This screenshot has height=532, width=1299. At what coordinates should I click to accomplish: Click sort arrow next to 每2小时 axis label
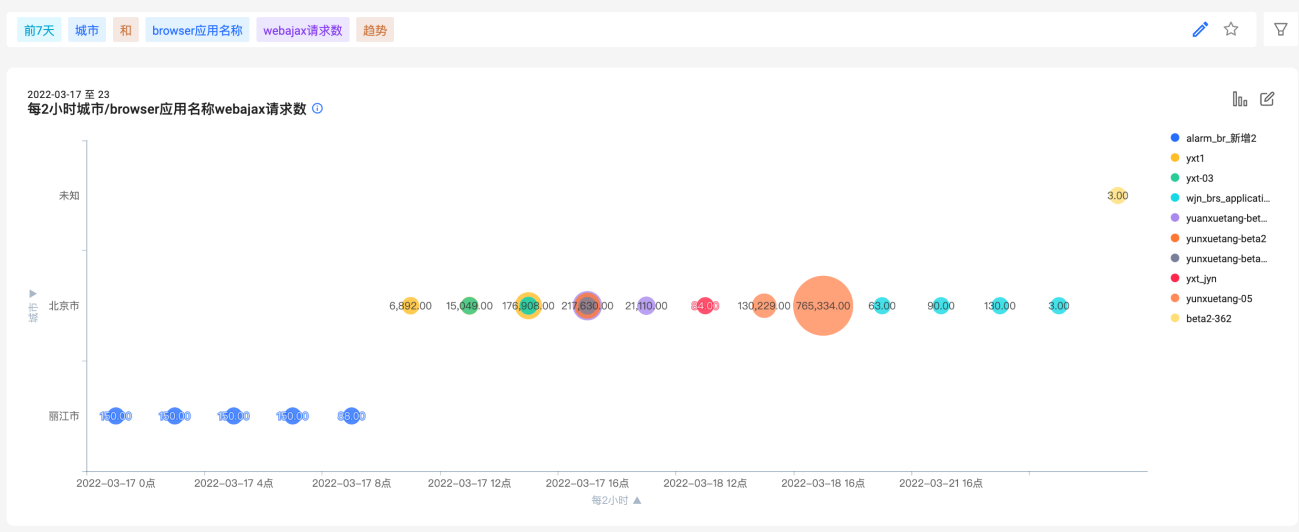(x=637, y=500)
